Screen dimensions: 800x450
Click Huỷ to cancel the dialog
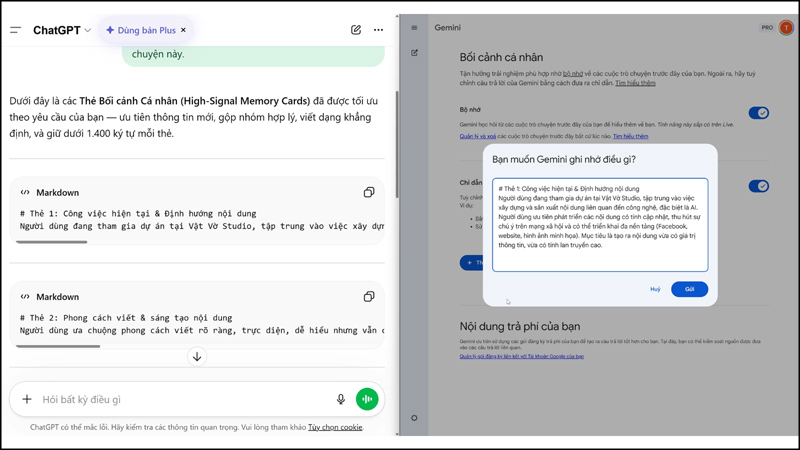pyautogui.click(x=655, y=289)
